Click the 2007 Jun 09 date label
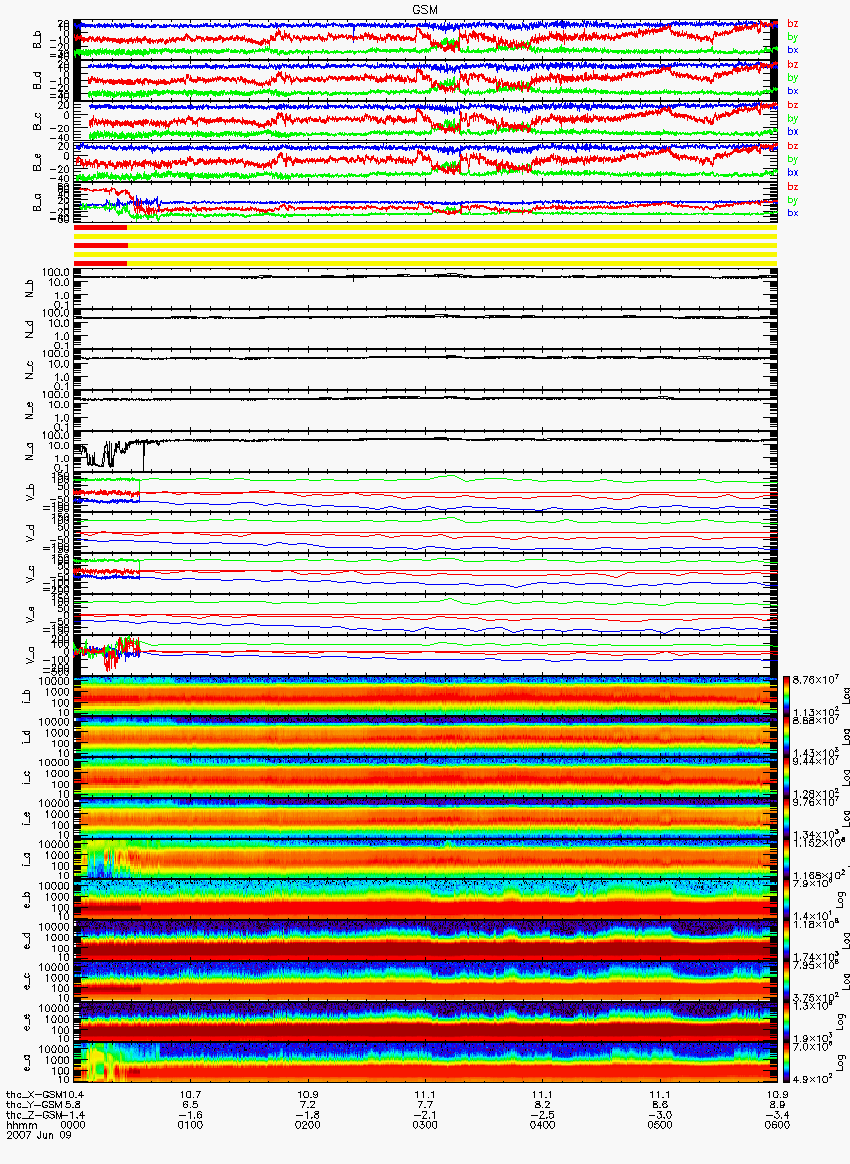850x1164 pixels. (39, 1134)
